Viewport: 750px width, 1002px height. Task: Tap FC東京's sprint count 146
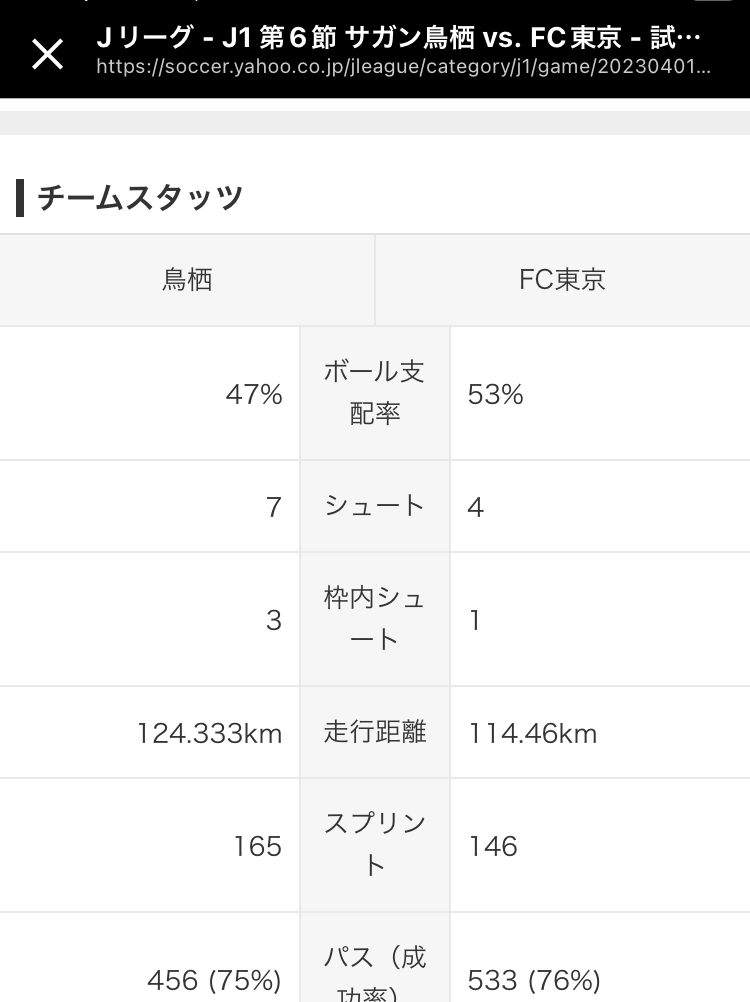pyautogui.click(x=493, y=846)
